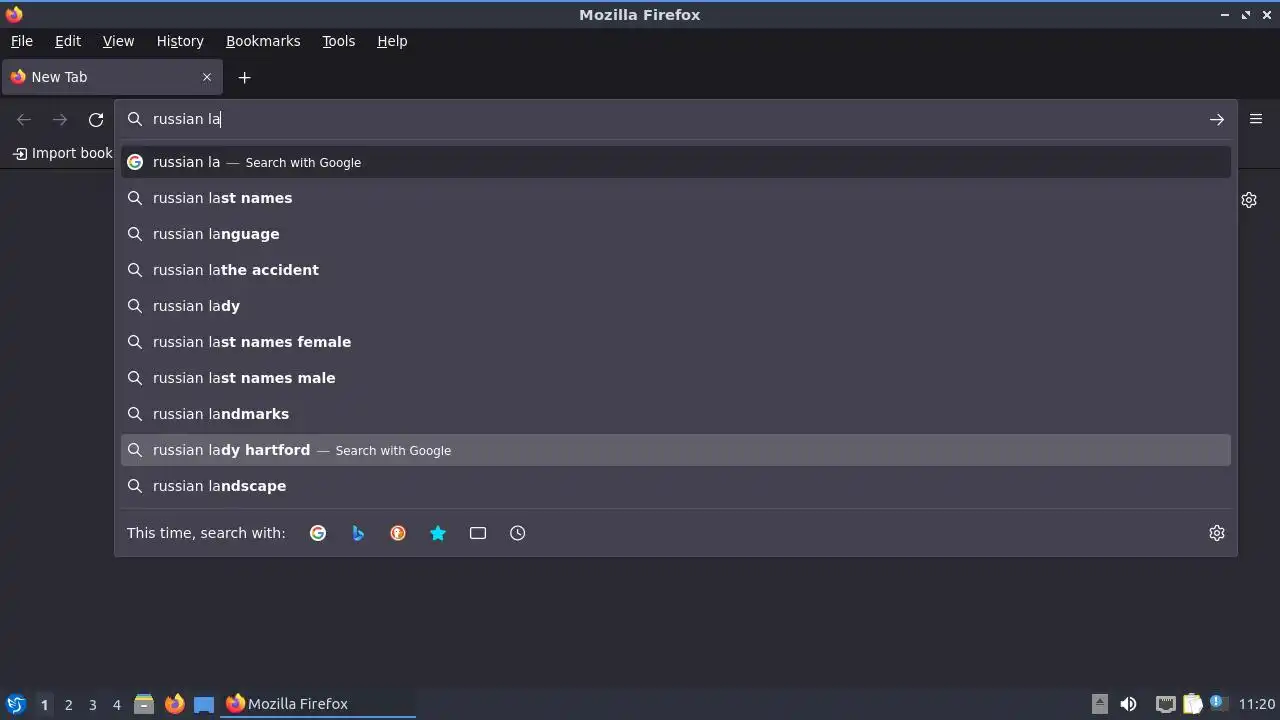Click the show desktop taskbar icon
1280x720 pixels.
pyautogui.click(x=204, y=704)
